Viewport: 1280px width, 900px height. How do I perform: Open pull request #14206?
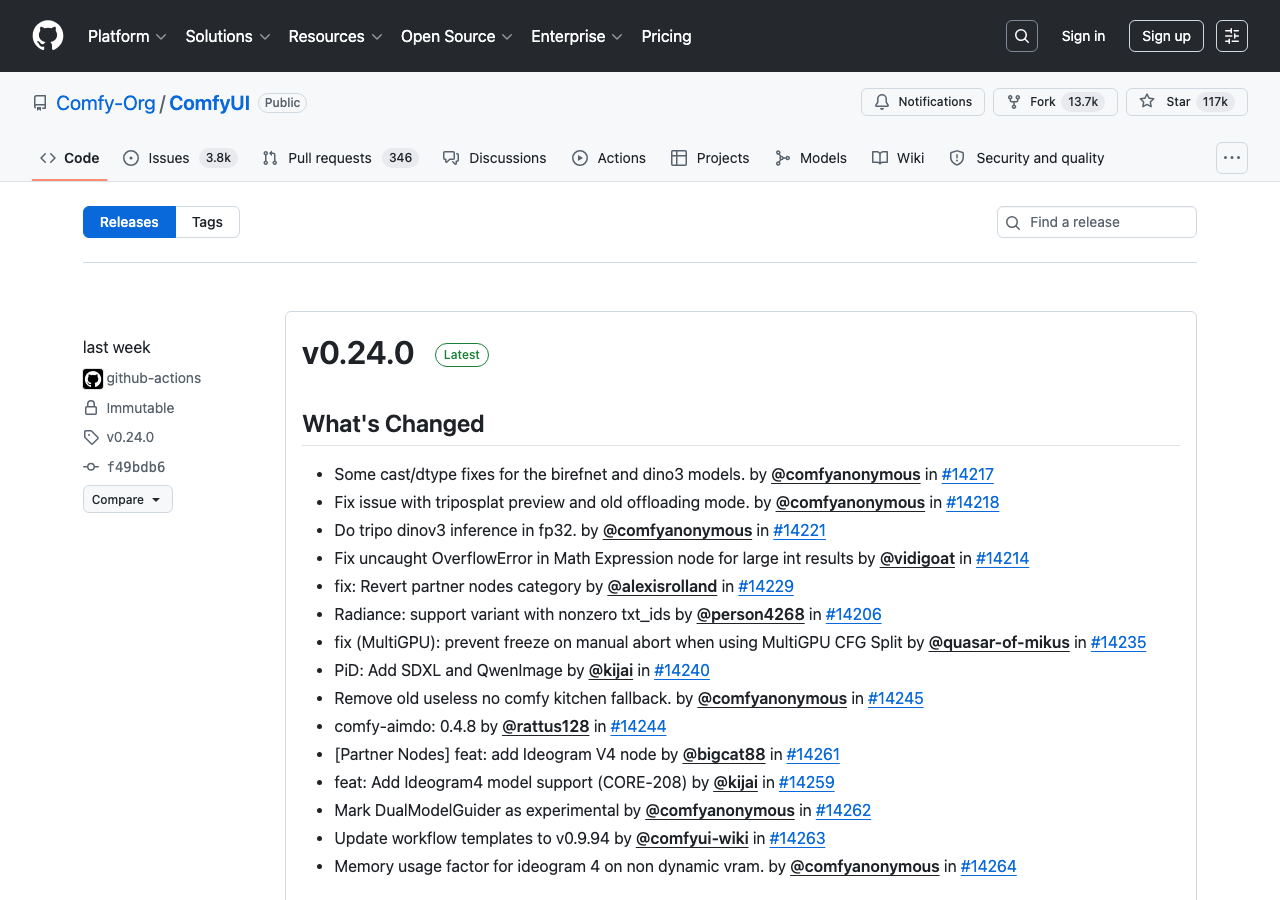(x=854, y=614)
